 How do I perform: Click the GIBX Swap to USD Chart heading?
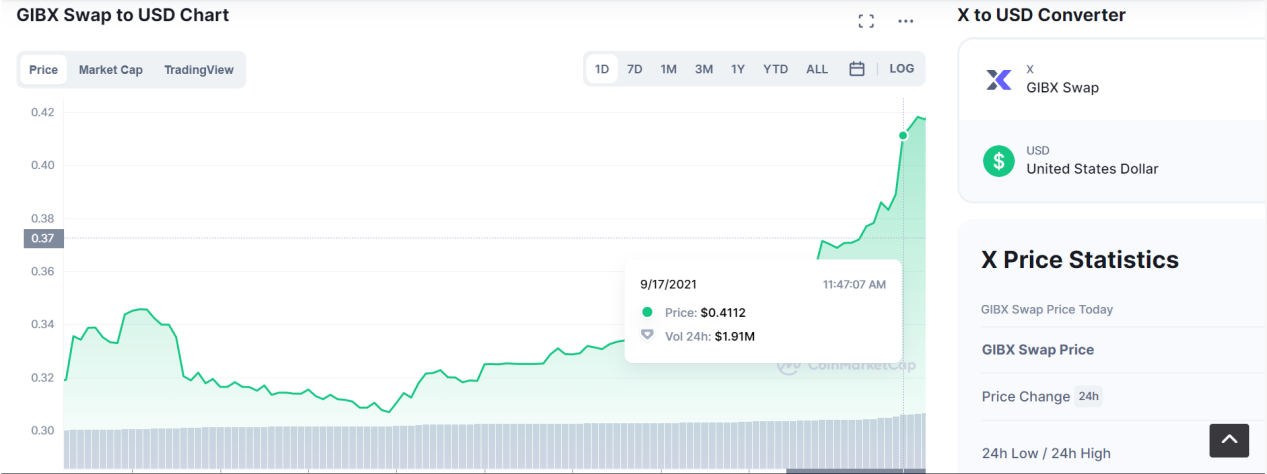[123, 15]
